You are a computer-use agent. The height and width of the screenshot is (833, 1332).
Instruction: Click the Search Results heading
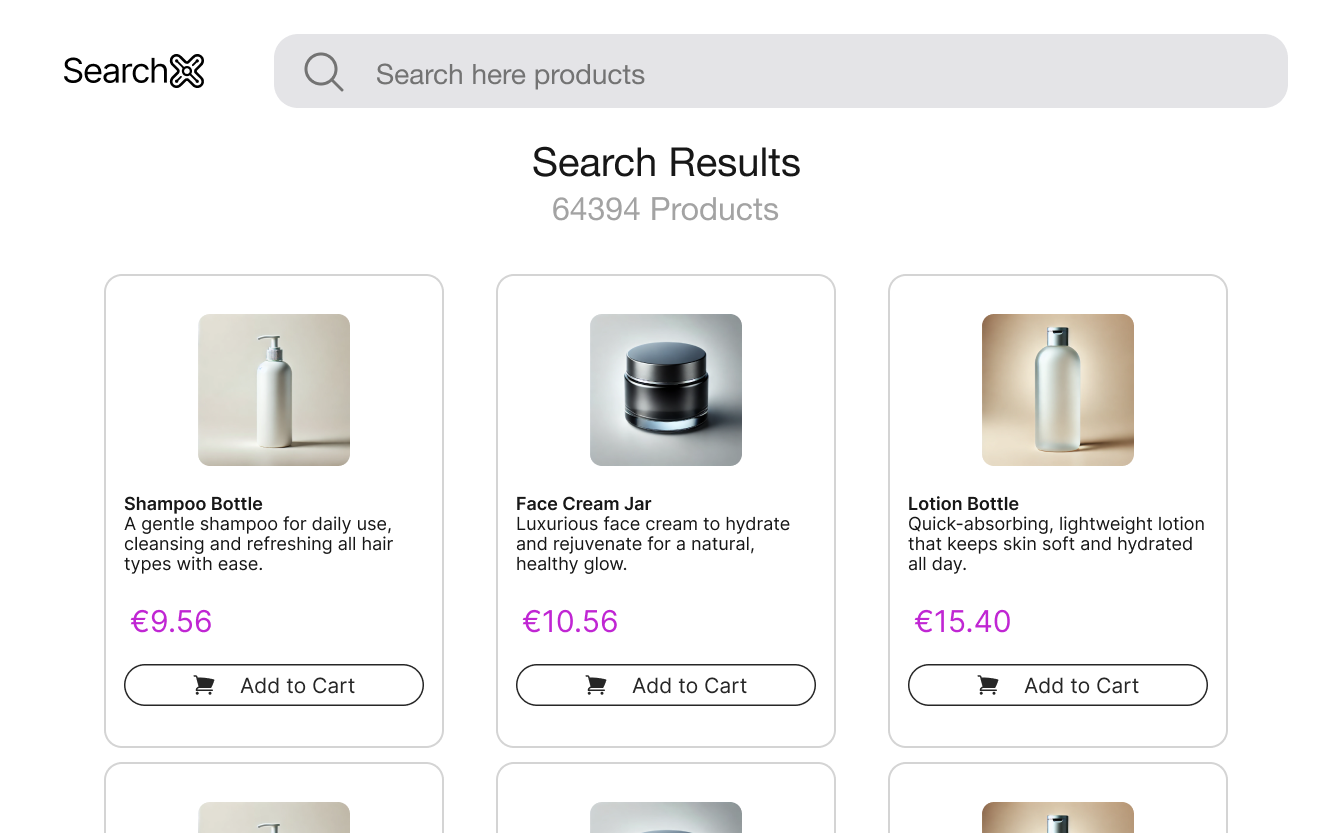pyautogui.click(x=665, y=162)
